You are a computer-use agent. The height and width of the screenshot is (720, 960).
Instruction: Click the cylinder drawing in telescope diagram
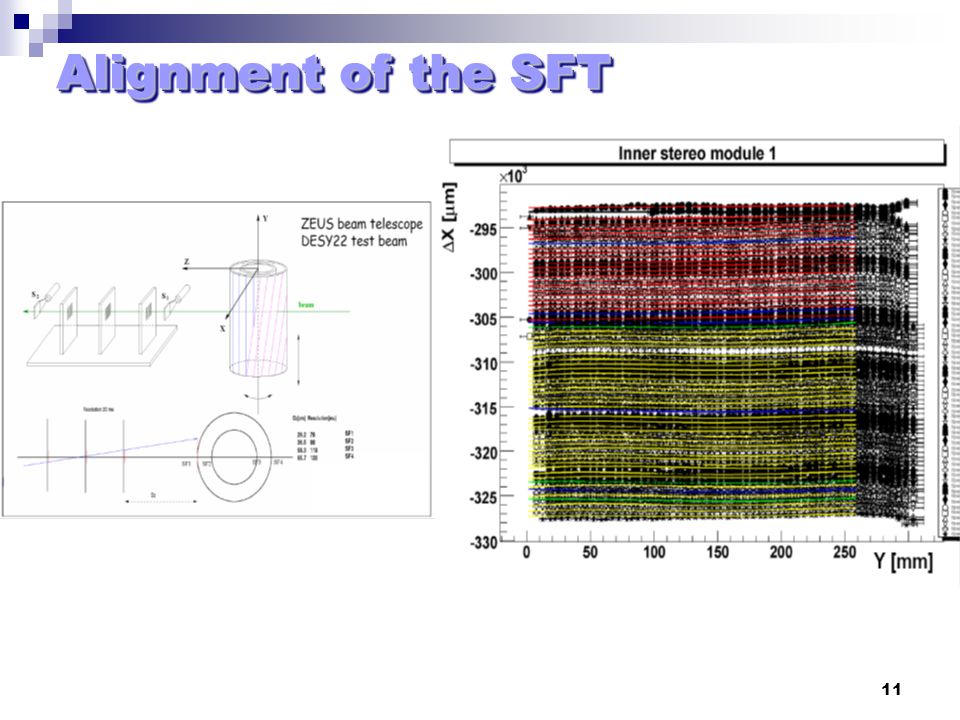click(x=258, y=318)
